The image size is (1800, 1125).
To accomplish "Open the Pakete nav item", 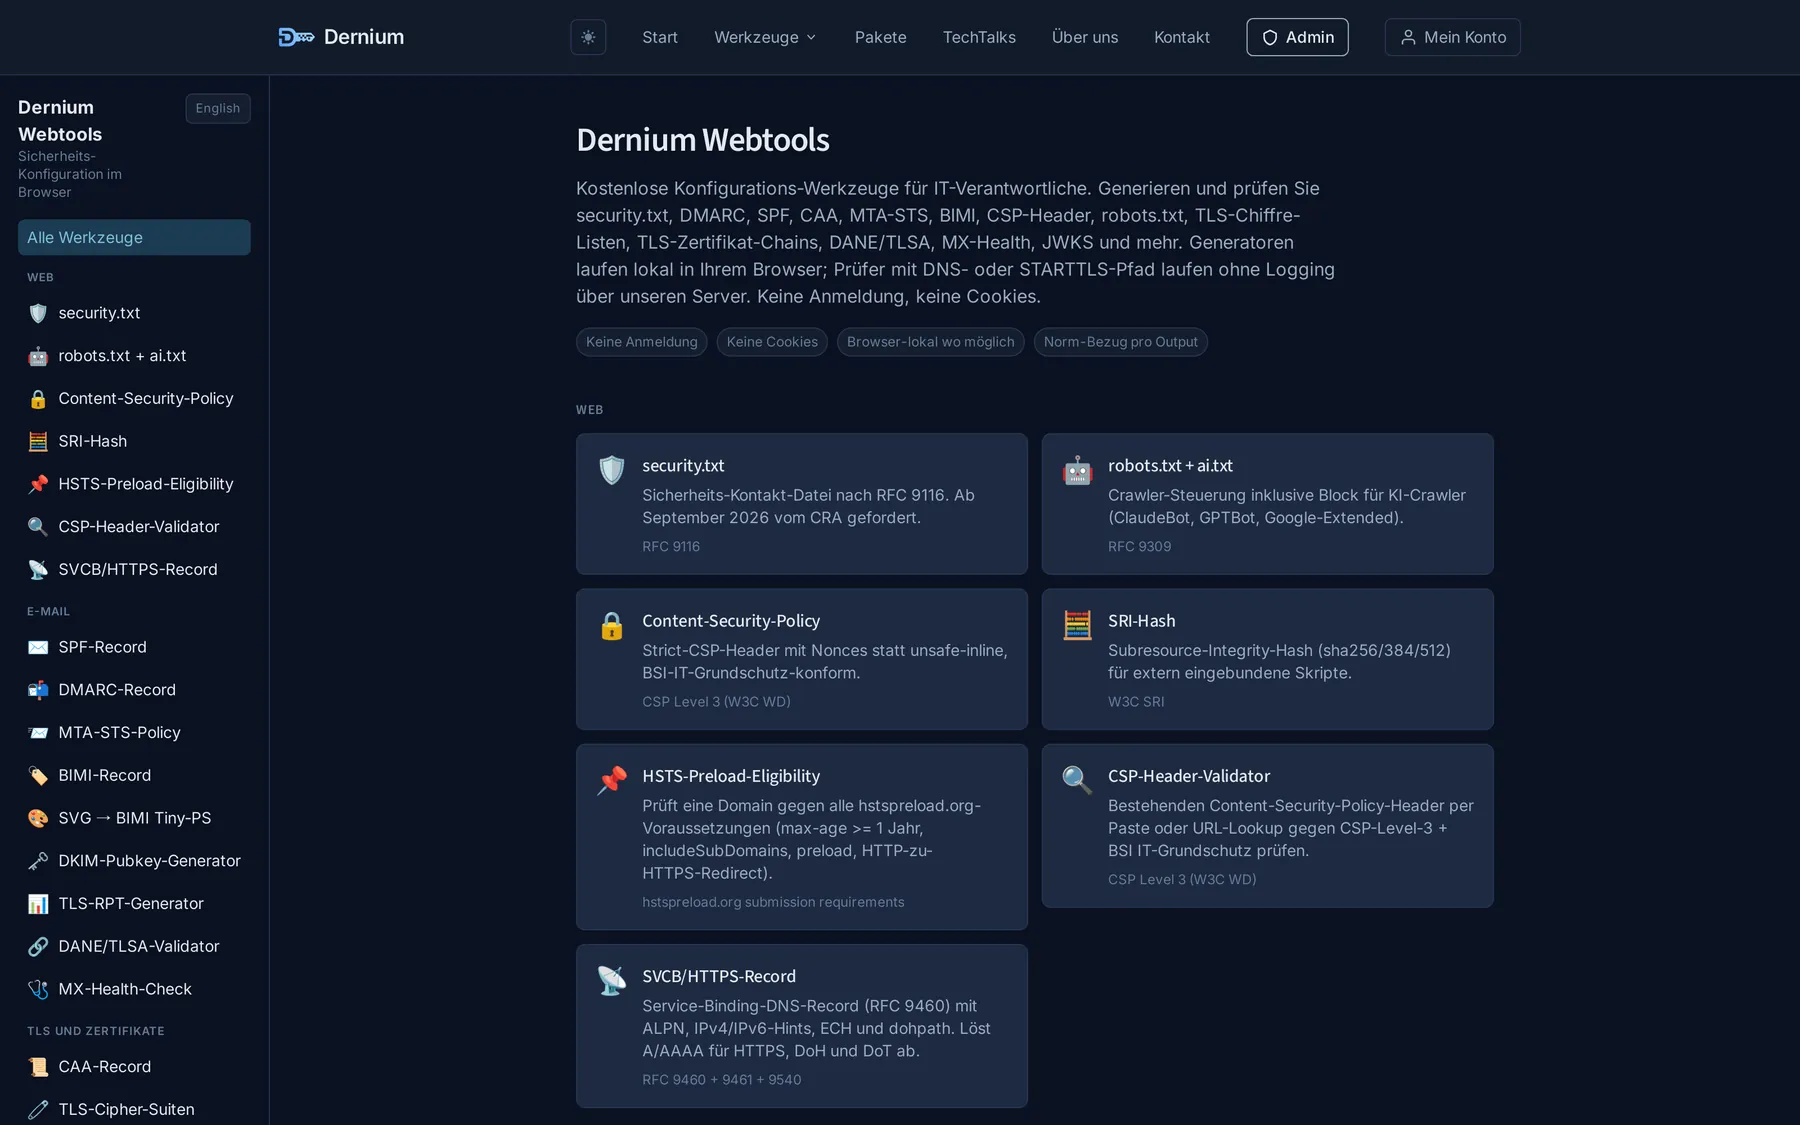I will [880, 37].
